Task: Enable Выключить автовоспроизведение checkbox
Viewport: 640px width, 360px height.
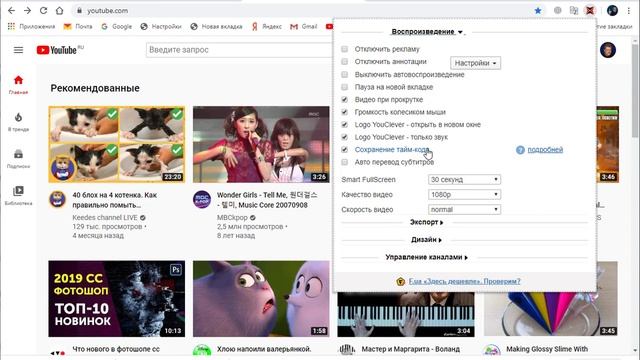Action: [x=344, y=75]
